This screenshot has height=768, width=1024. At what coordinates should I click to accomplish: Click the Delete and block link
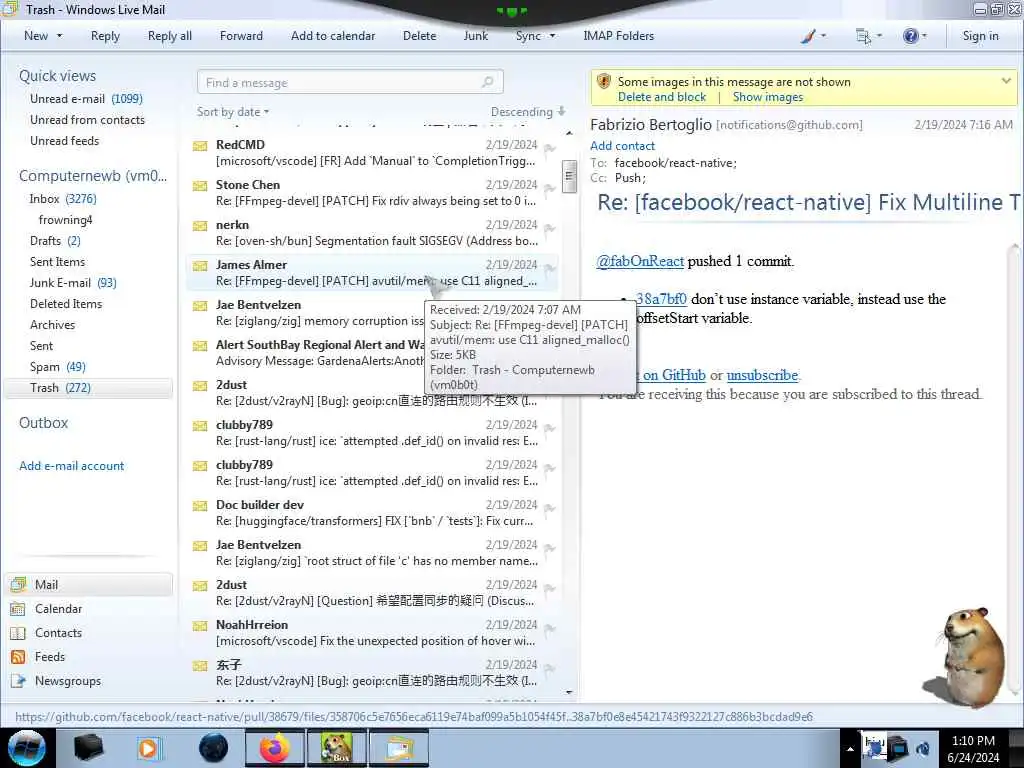click(x=662, y=97)
